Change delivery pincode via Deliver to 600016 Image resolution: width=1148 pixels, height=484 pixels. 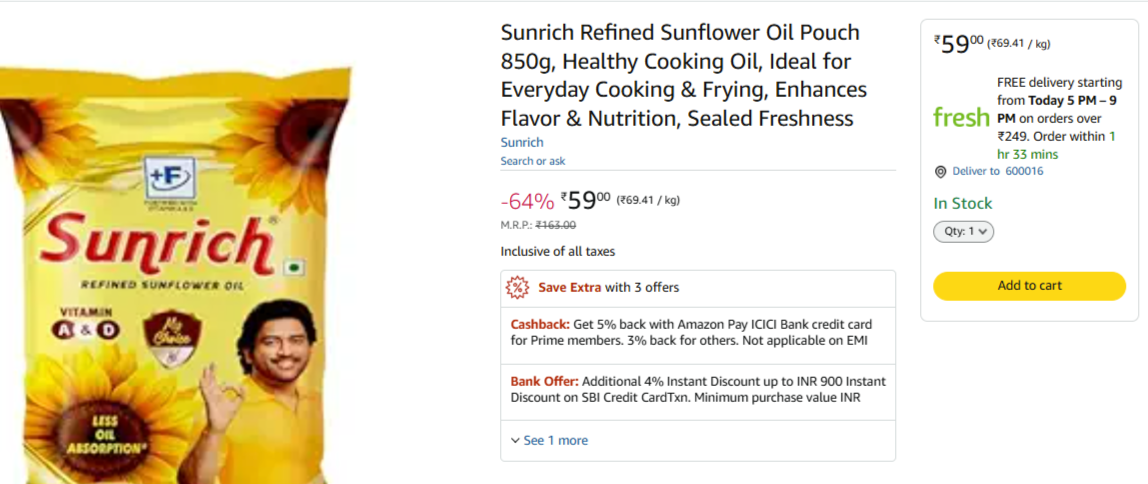[997, 172]
